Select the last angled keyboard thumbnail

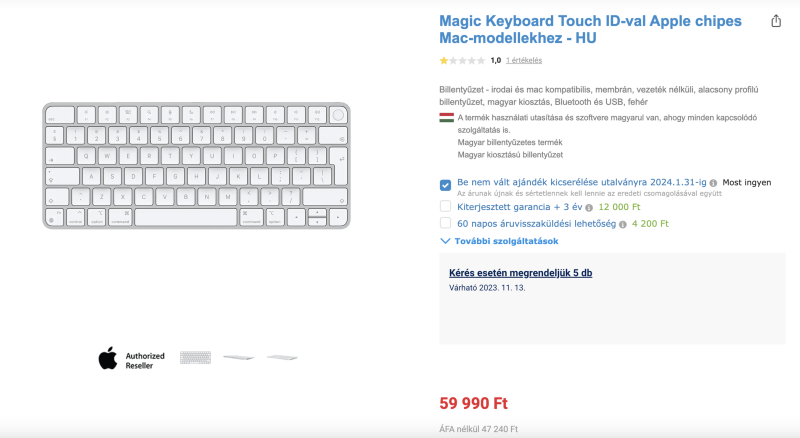tap(282, 357)
